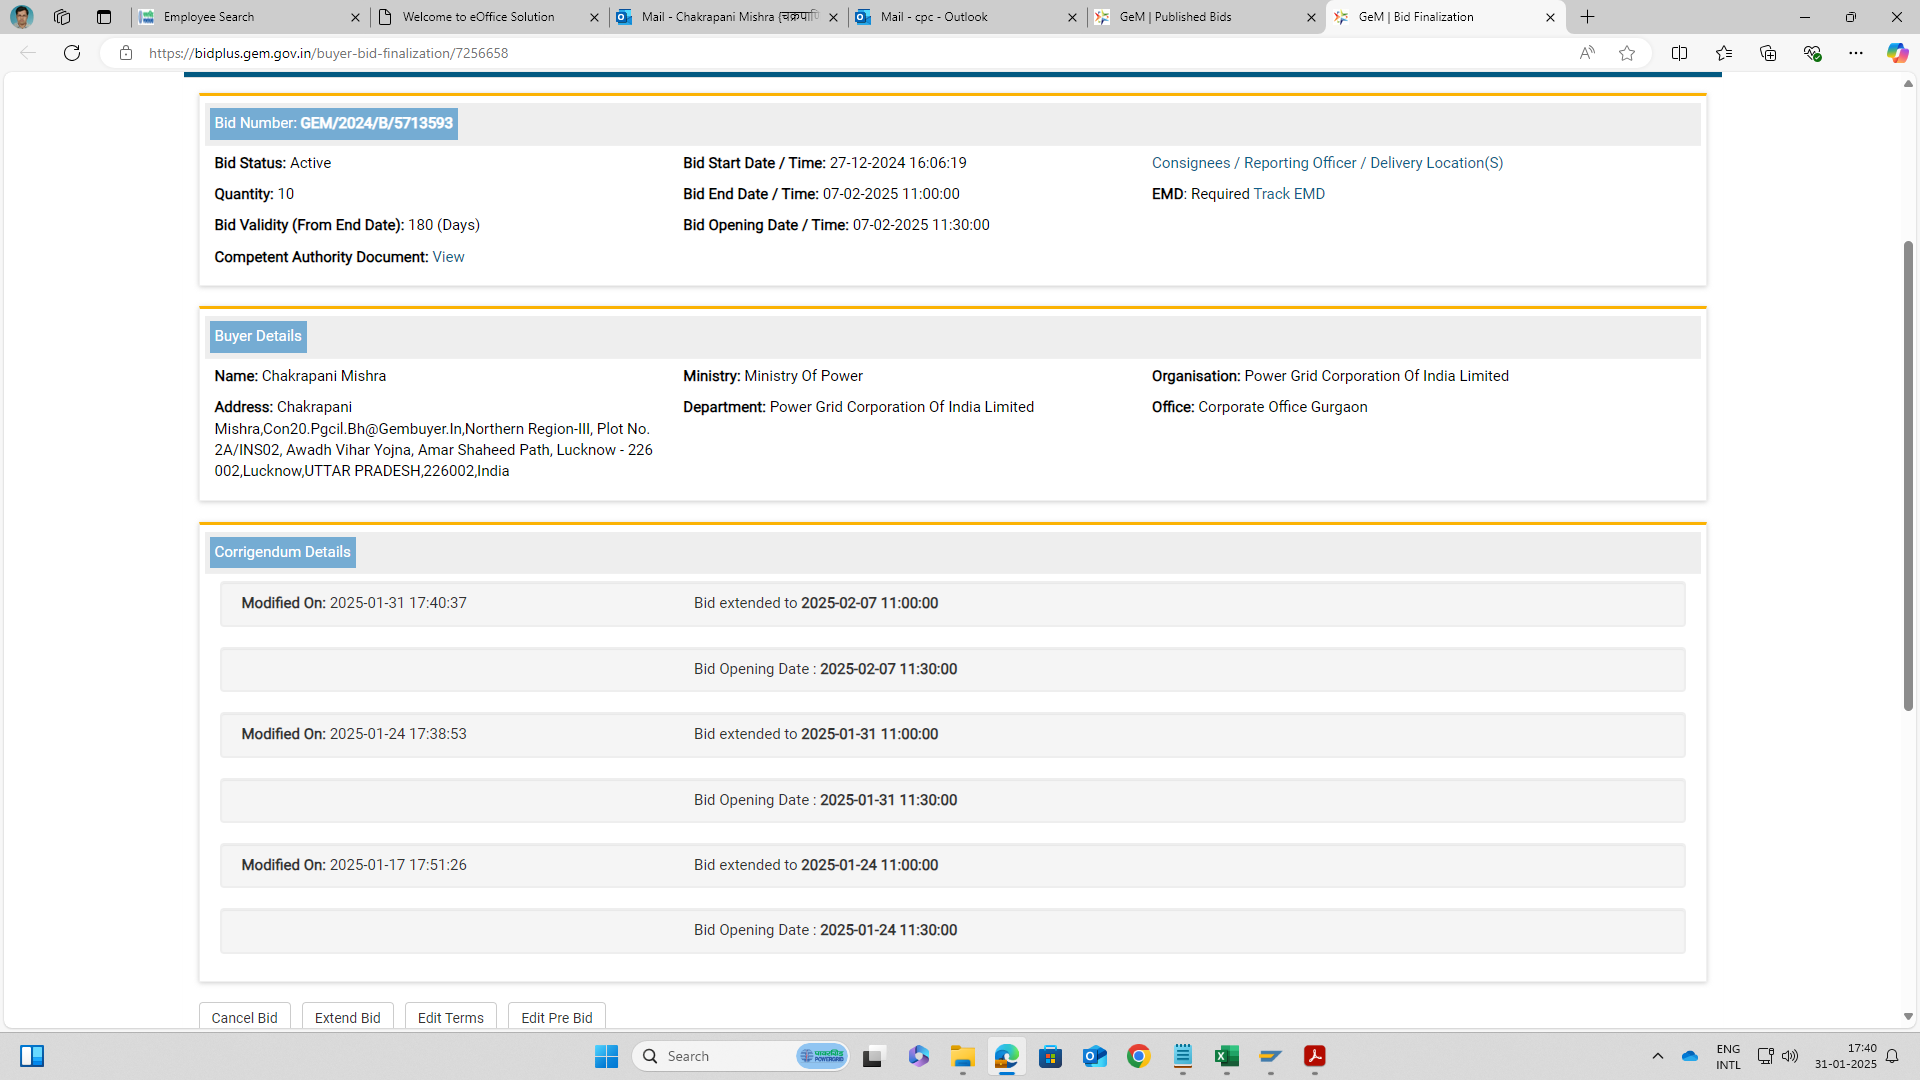
Task: Select the GeM Bid Finalization tab
Action: click(x=1445, y=17)
